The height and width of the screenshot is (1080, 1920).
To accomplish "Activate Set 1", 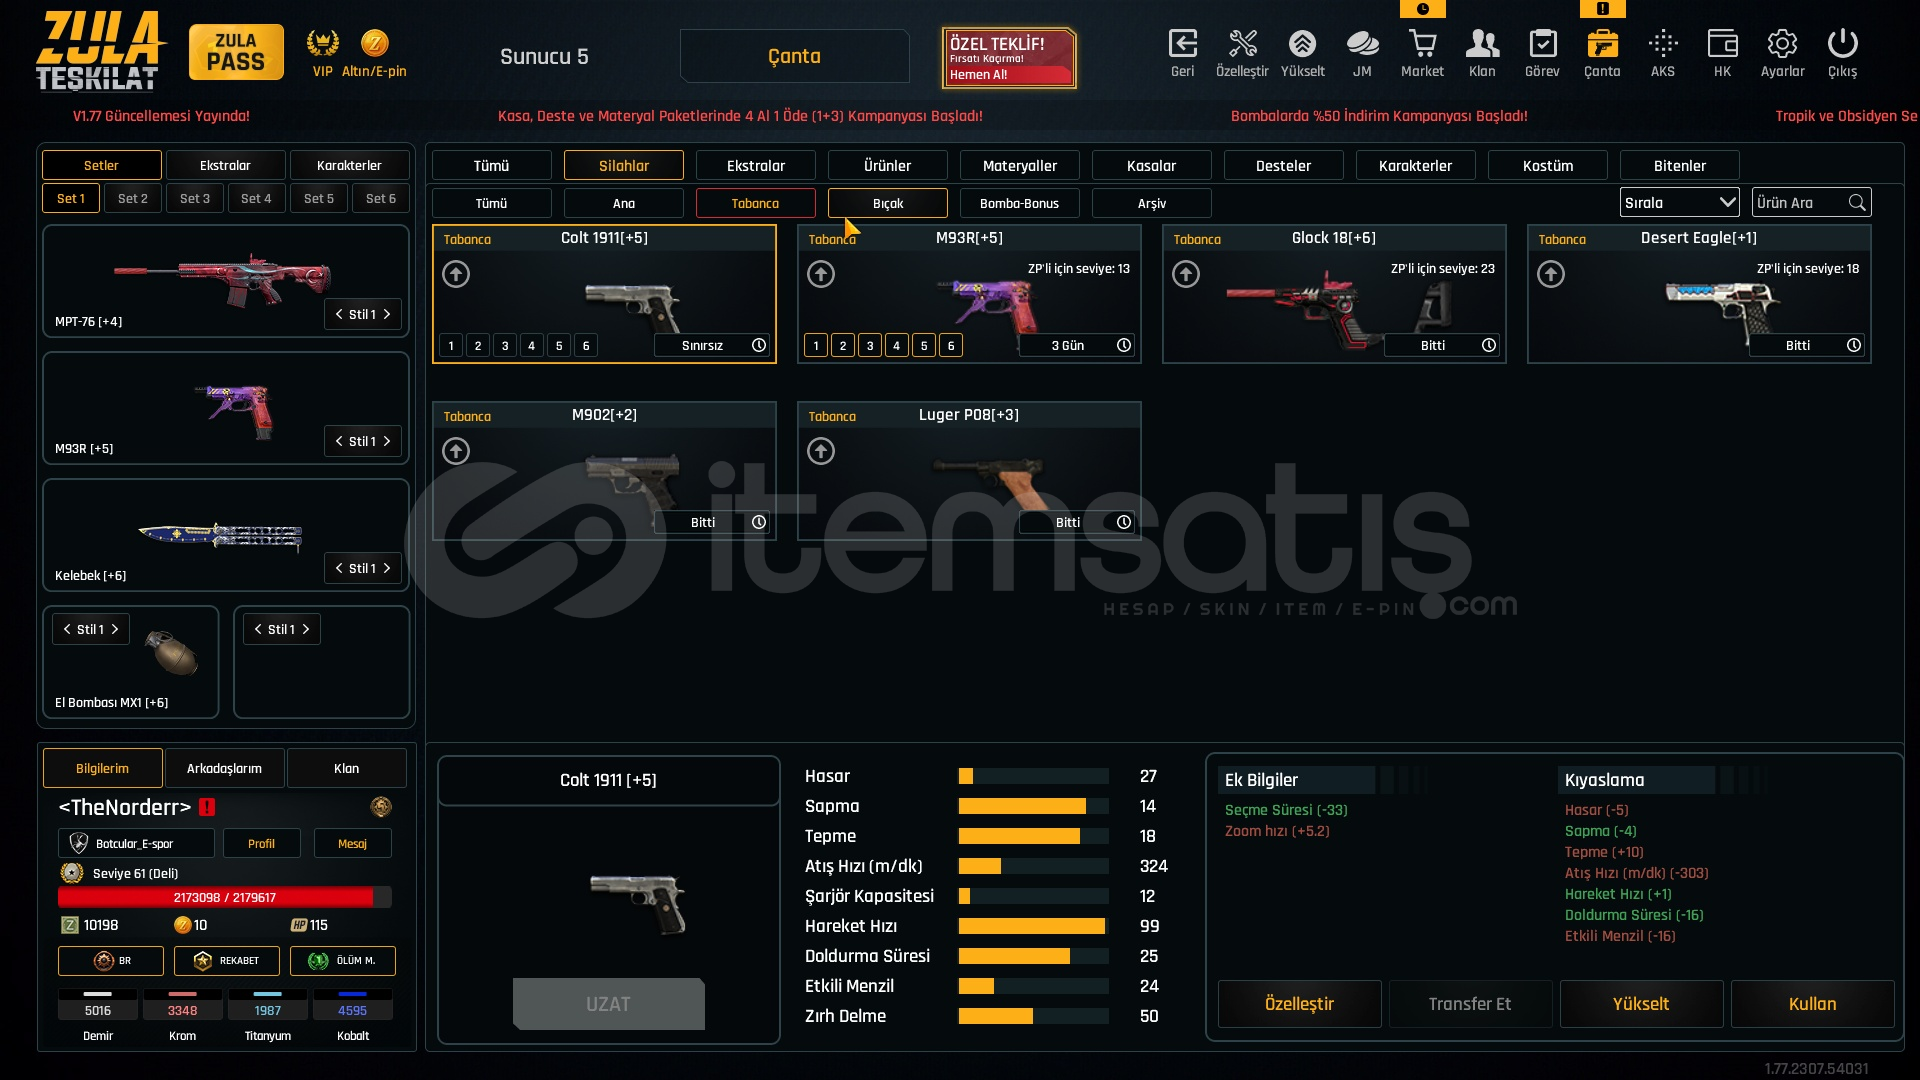I will point(71,198).
